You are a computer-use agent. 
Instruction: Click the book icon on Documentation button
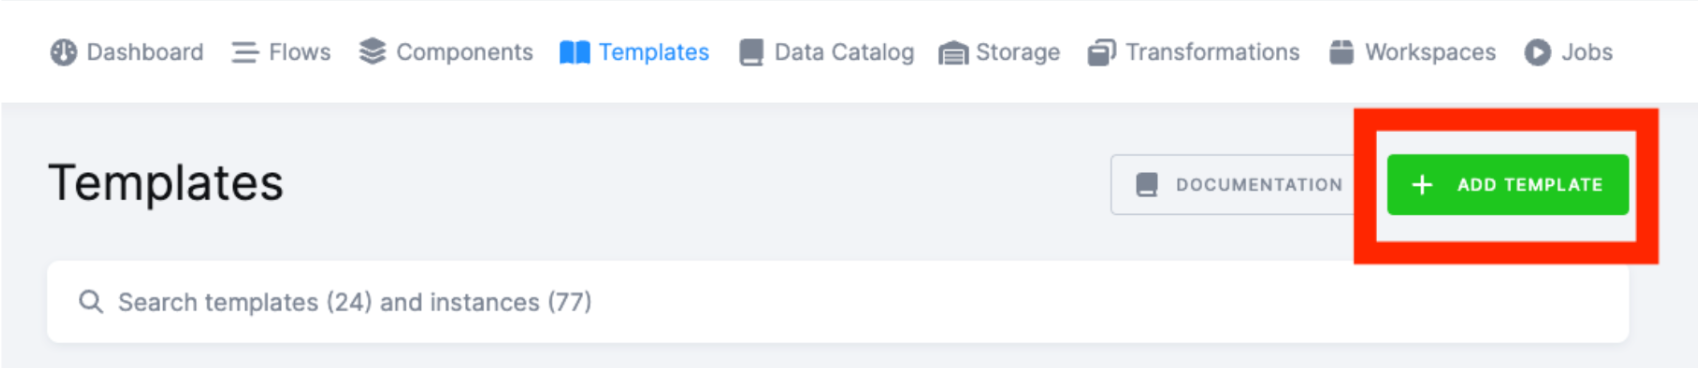pos(1147,185)
